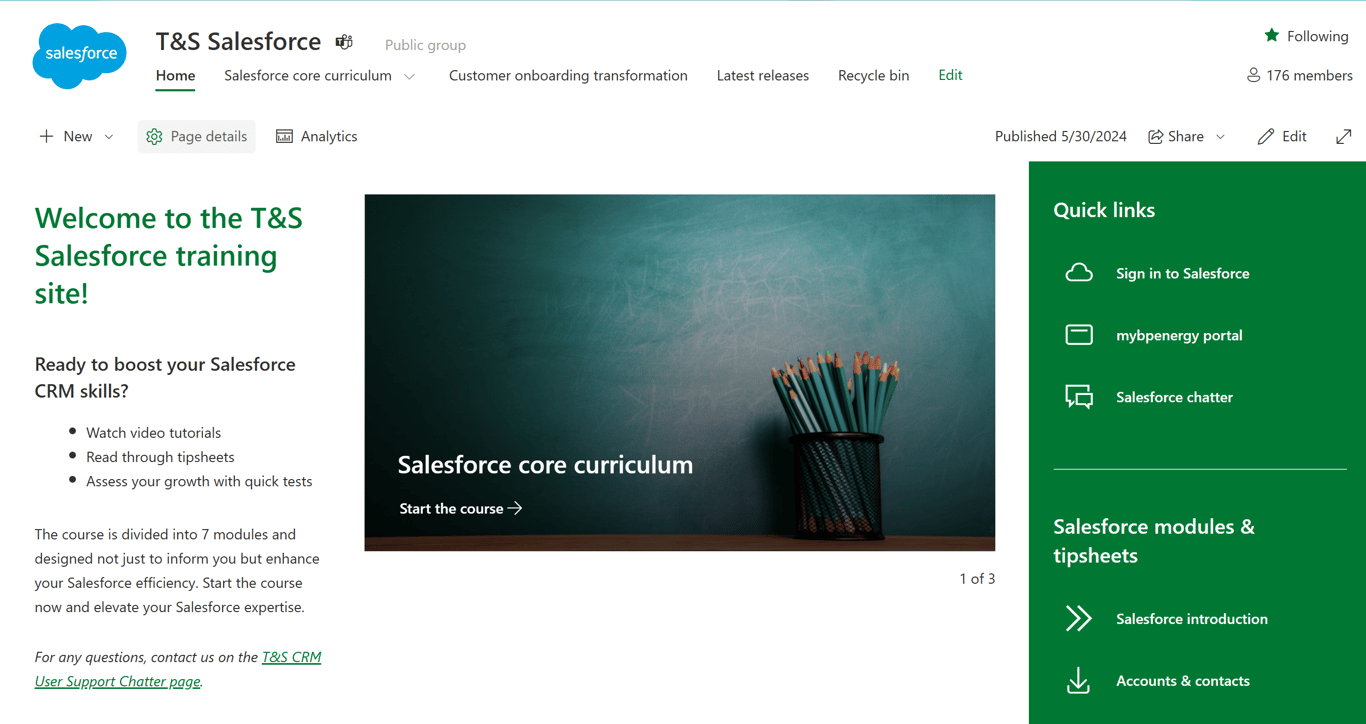
Task: Click the 1 of 3 slide counter
Action: [x=977, y=578]
